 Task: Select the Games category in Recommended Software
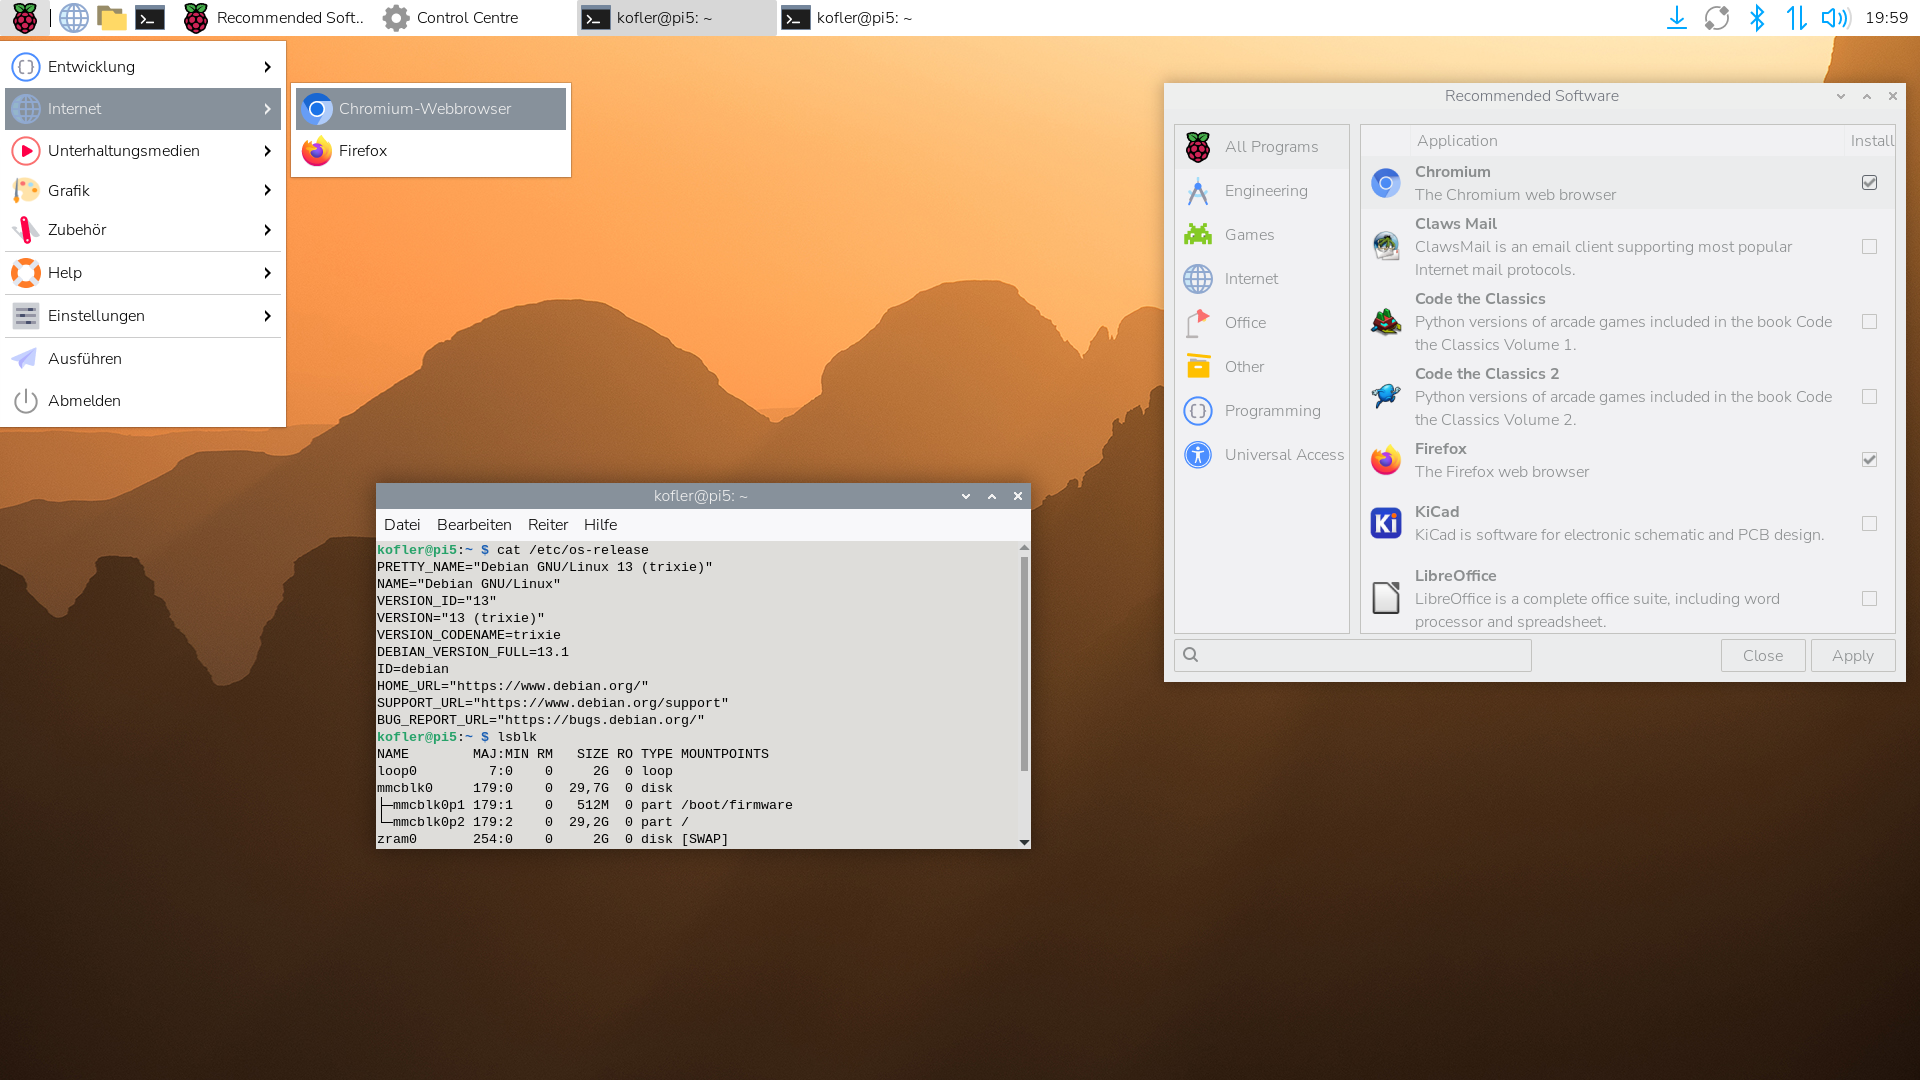[x=1249, y=235]
